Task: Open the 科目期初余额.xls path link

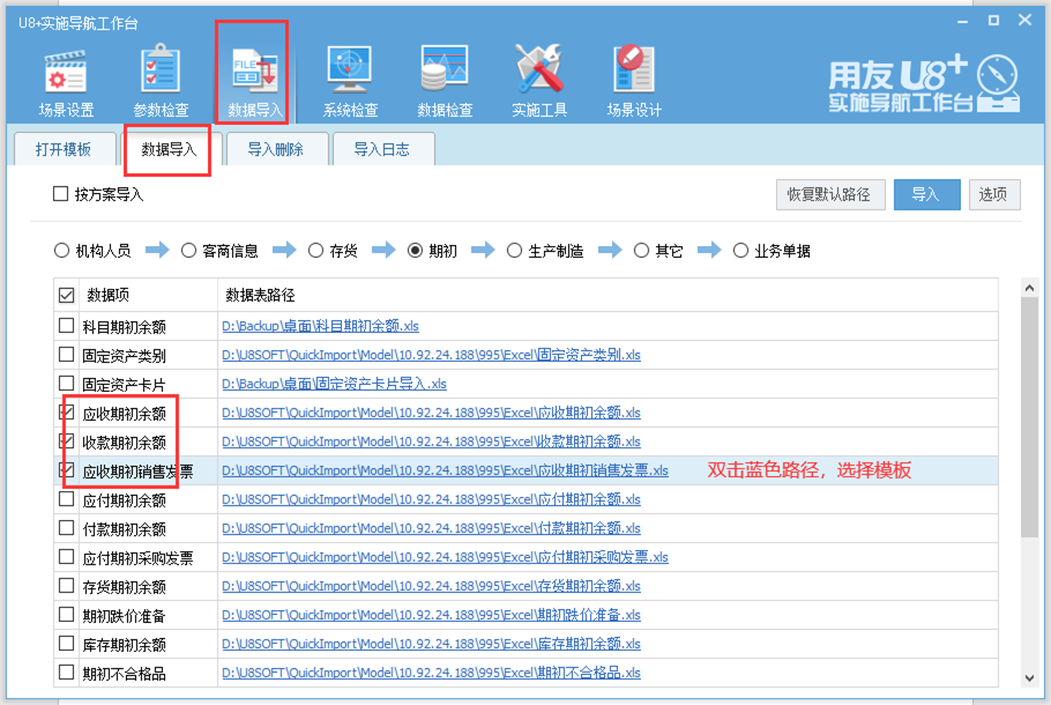Action: 320,326
